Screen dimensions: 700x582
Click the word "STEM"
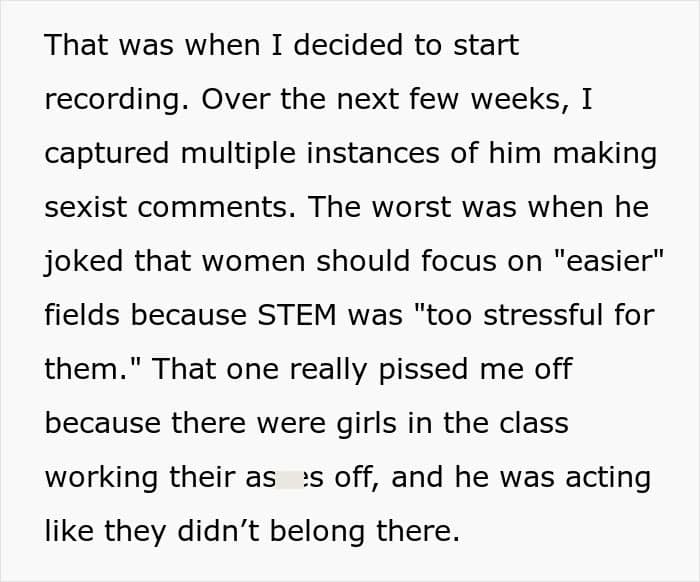click(297, 315)
